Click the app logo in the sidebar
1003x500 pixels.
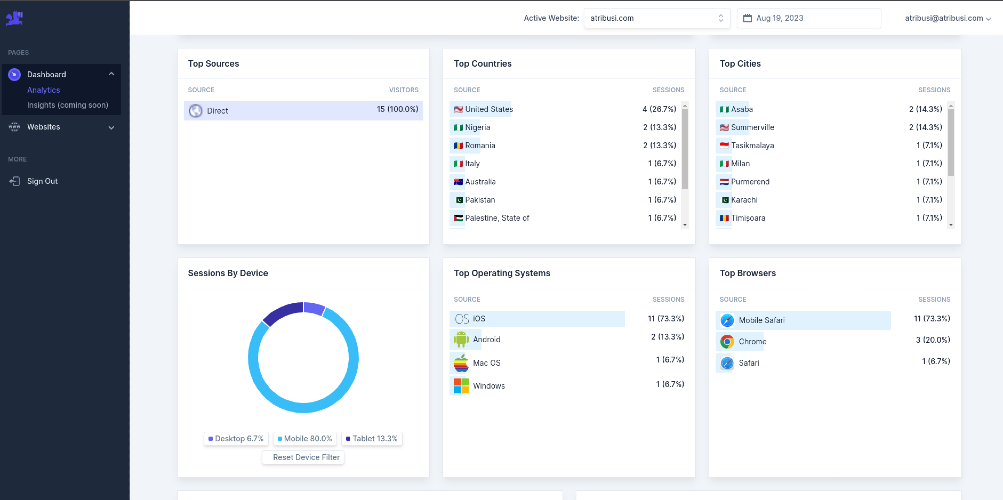pyautogui.click(x=15, y=19)
